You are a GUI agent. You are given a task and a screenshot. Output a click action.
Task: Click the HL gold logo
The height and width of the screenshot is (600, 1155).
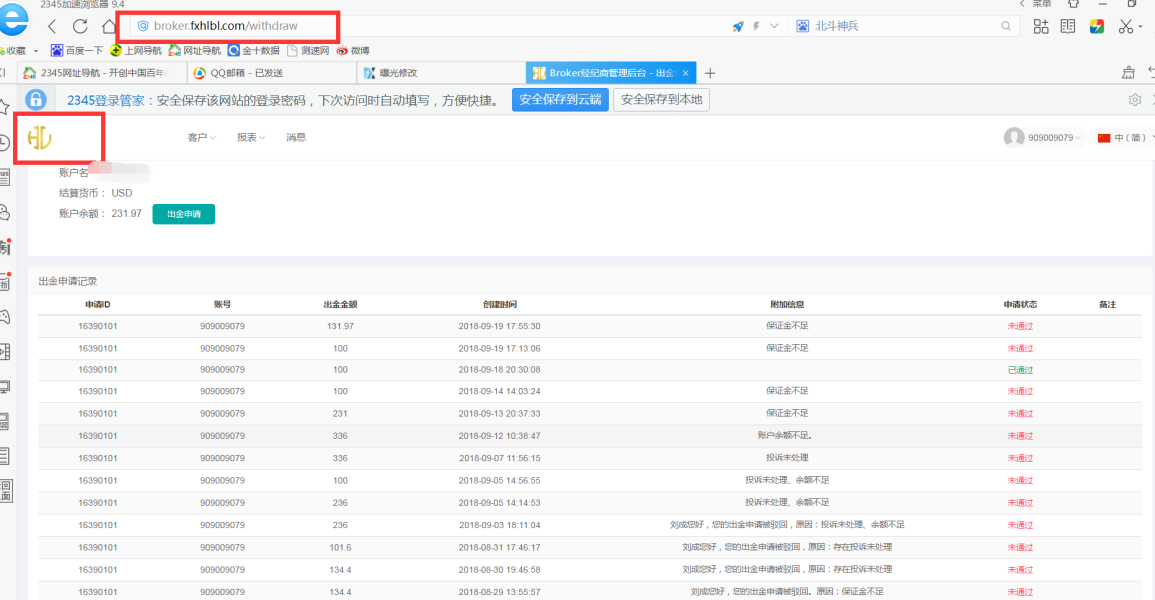click(x=40, y=138)
